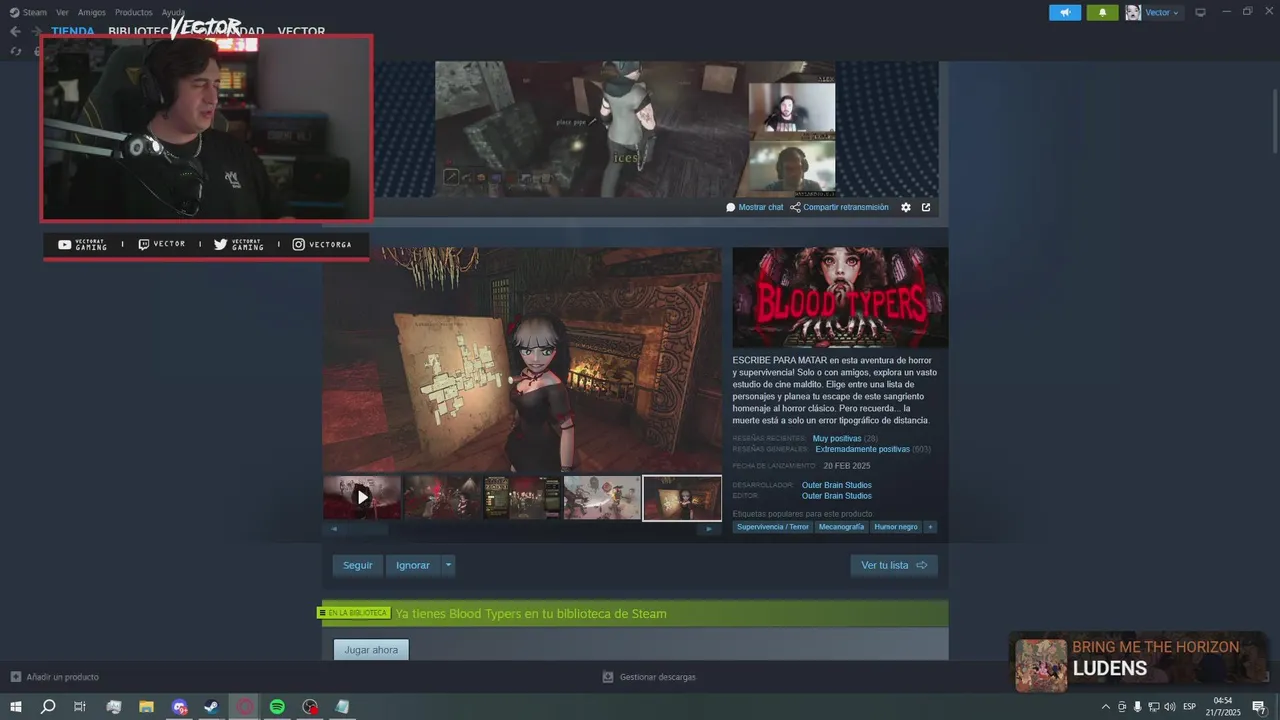Click the thumbnail strip scrollbar
Viewport: 1280px width, 720px height.
click(521, 528)
